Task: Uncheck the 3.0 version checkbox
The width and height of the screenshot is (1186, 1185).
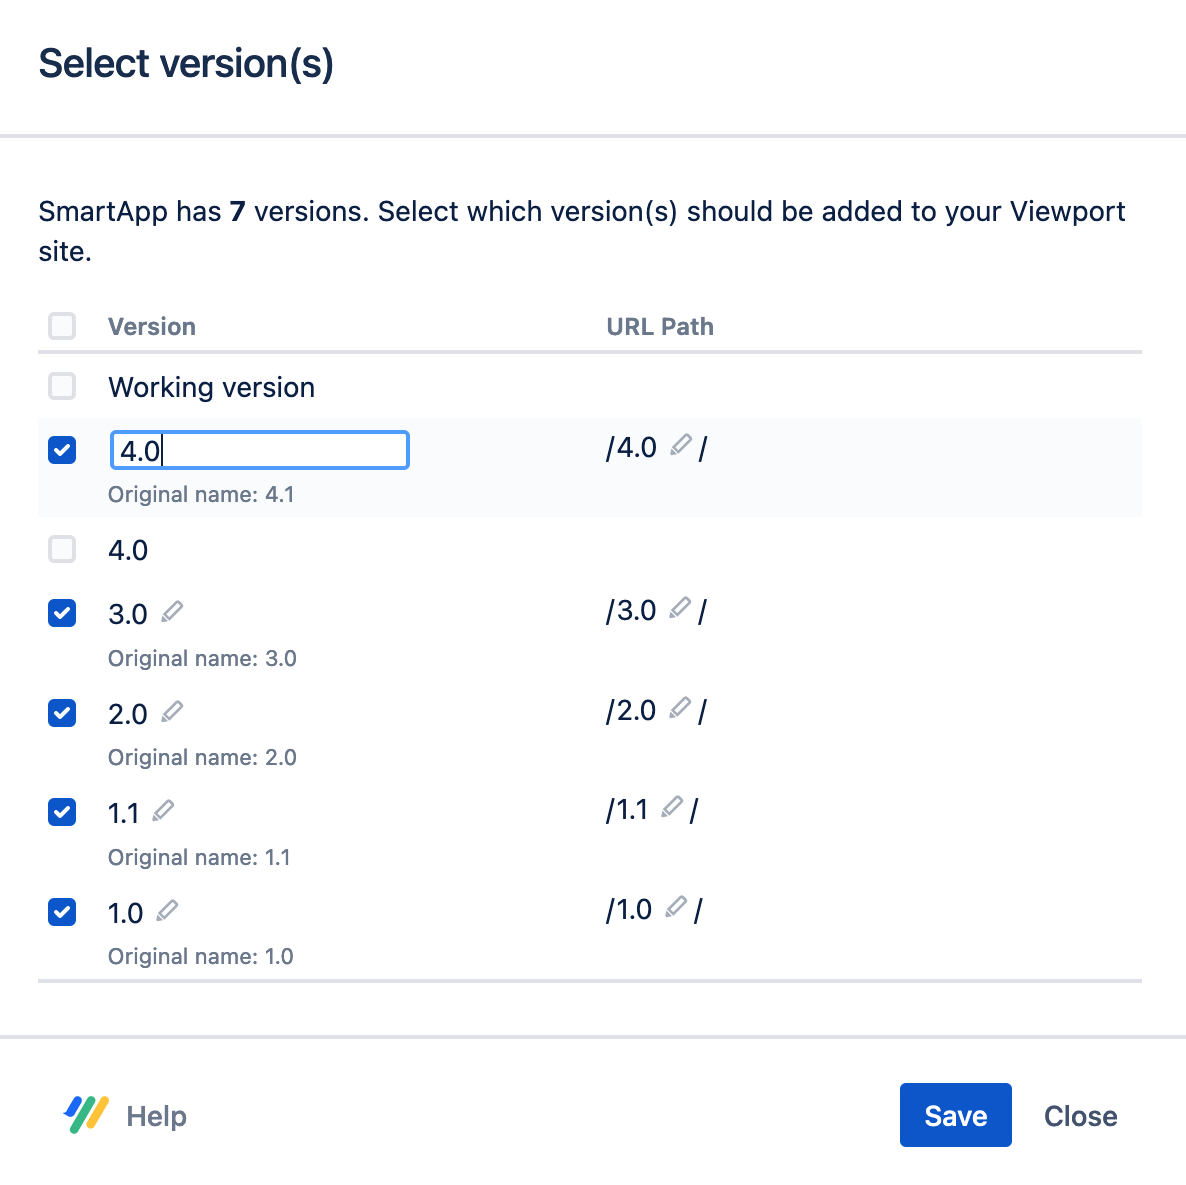Action: click(62, 613)
